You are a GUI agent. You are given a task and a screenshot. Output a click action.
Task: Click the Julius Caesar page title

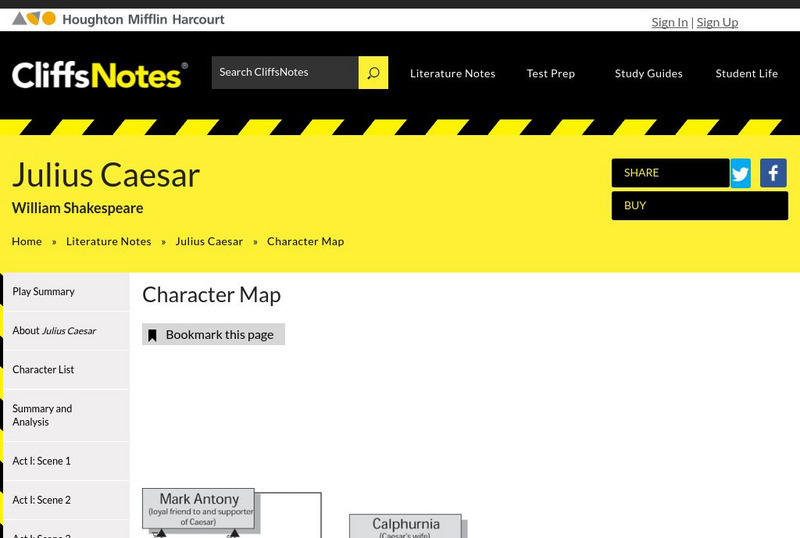pos(106,175)
